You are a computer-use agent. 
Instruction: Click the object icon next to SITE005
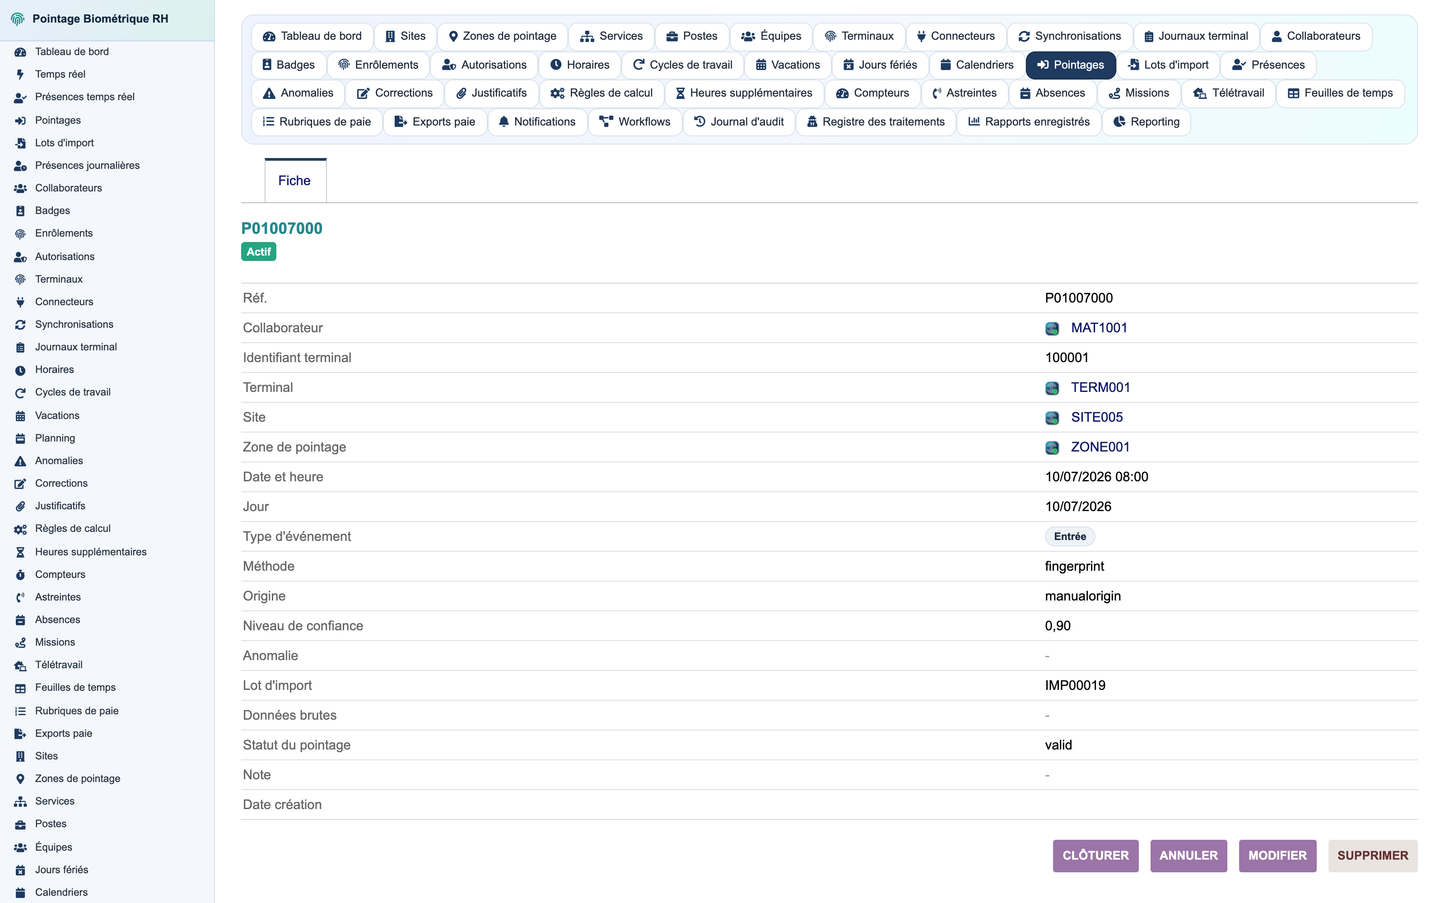tap(1052, 418)
